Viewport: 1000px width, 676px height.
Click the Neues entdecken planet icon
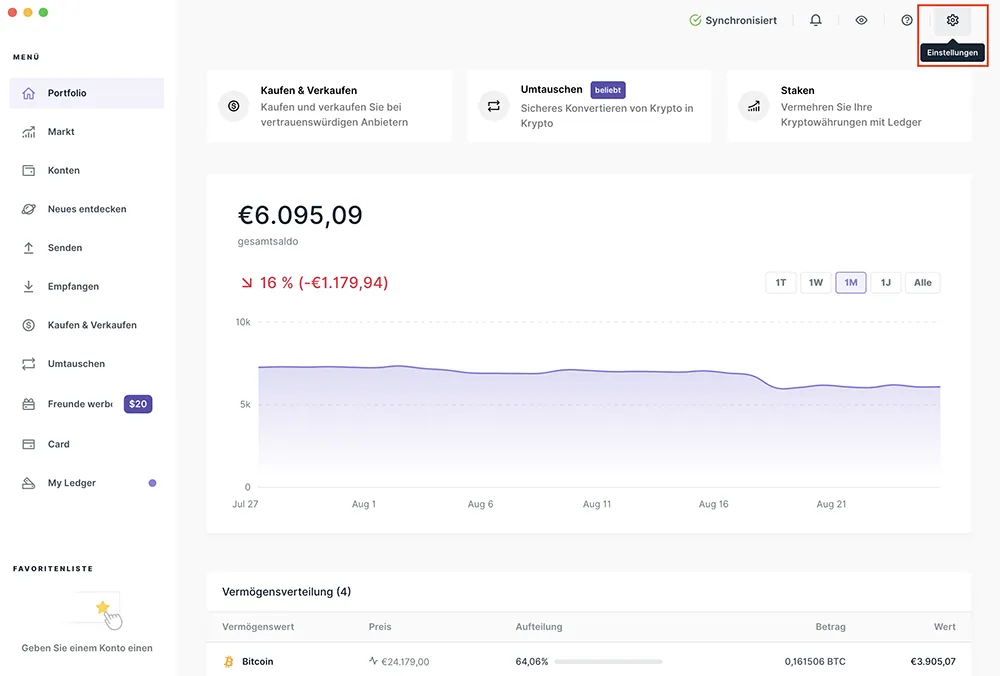click(29, 209)
